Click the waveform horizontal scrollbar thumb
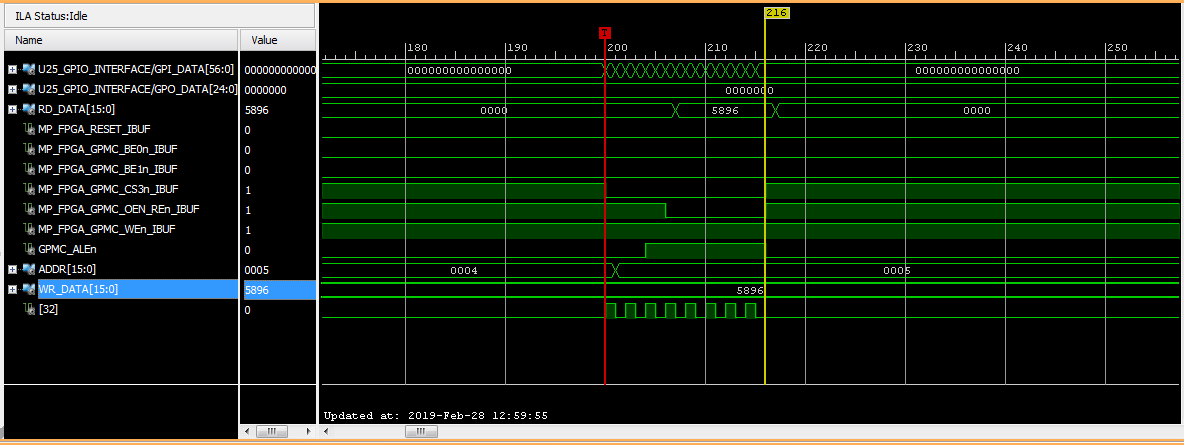Screen dimensions: 1184x445 coord(421,431)
